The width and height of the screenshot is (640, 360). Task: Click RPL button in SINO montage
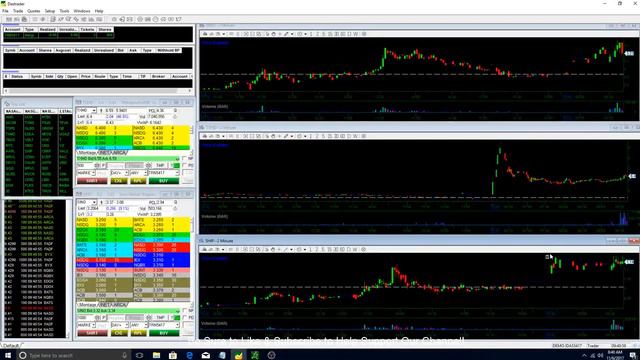tap(138, 333)
